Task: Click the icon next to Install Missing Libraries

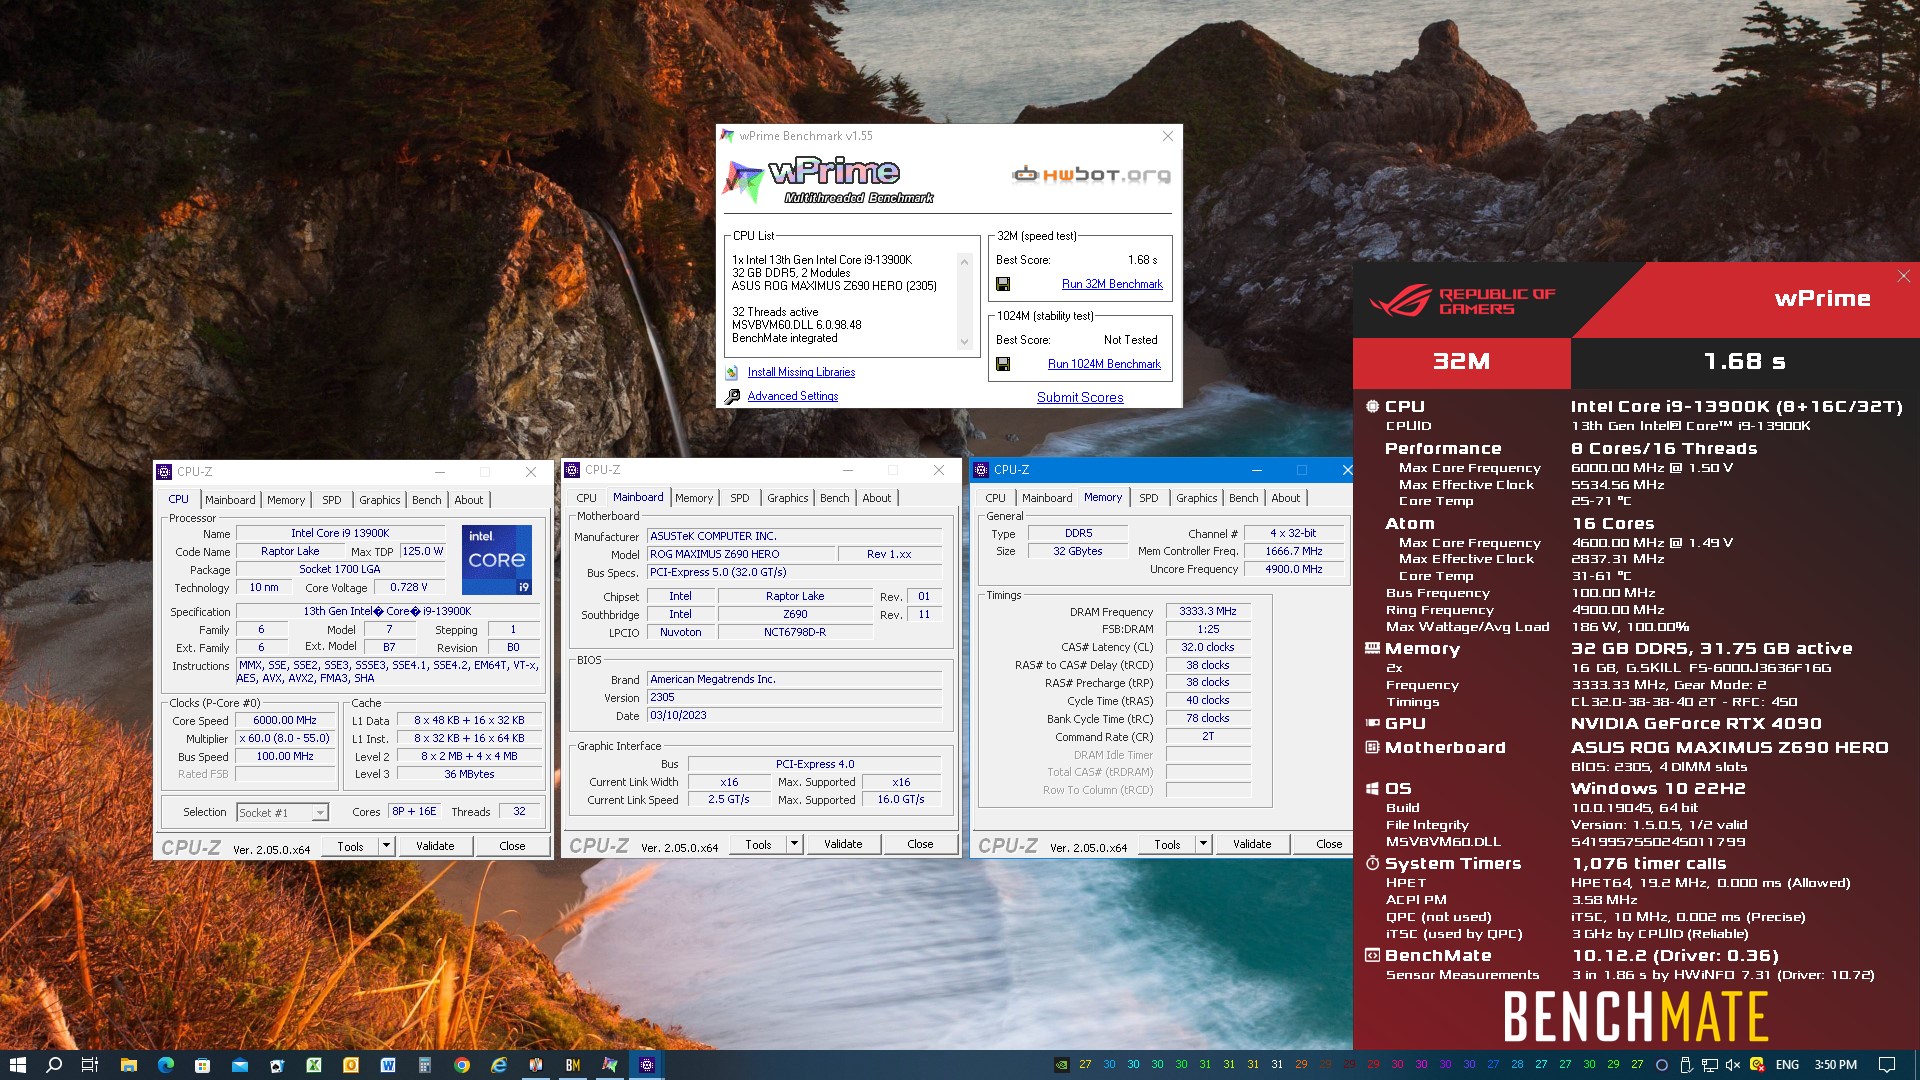Action: pos(732,372)
